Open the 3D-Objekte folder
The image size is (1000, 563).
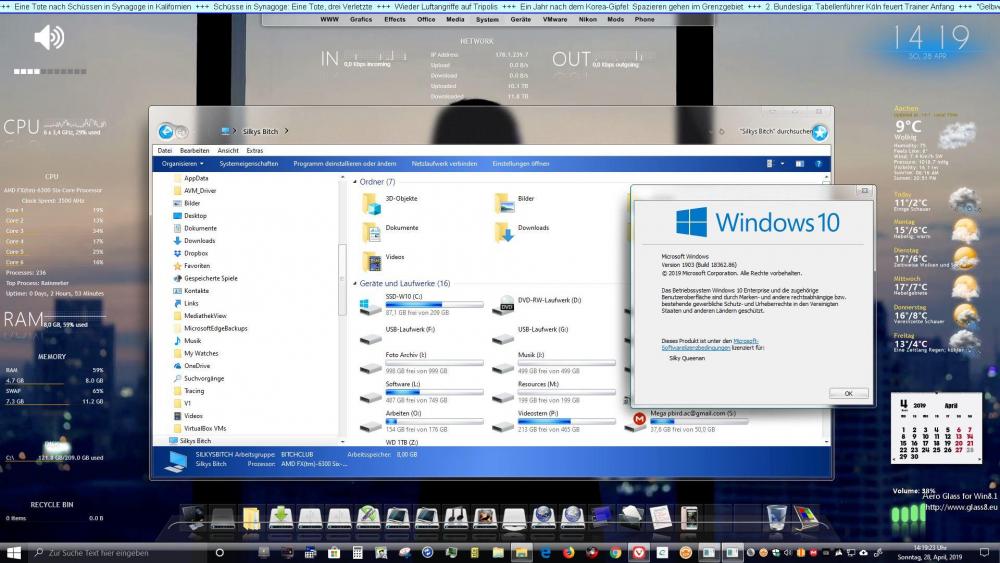[371, 203]
